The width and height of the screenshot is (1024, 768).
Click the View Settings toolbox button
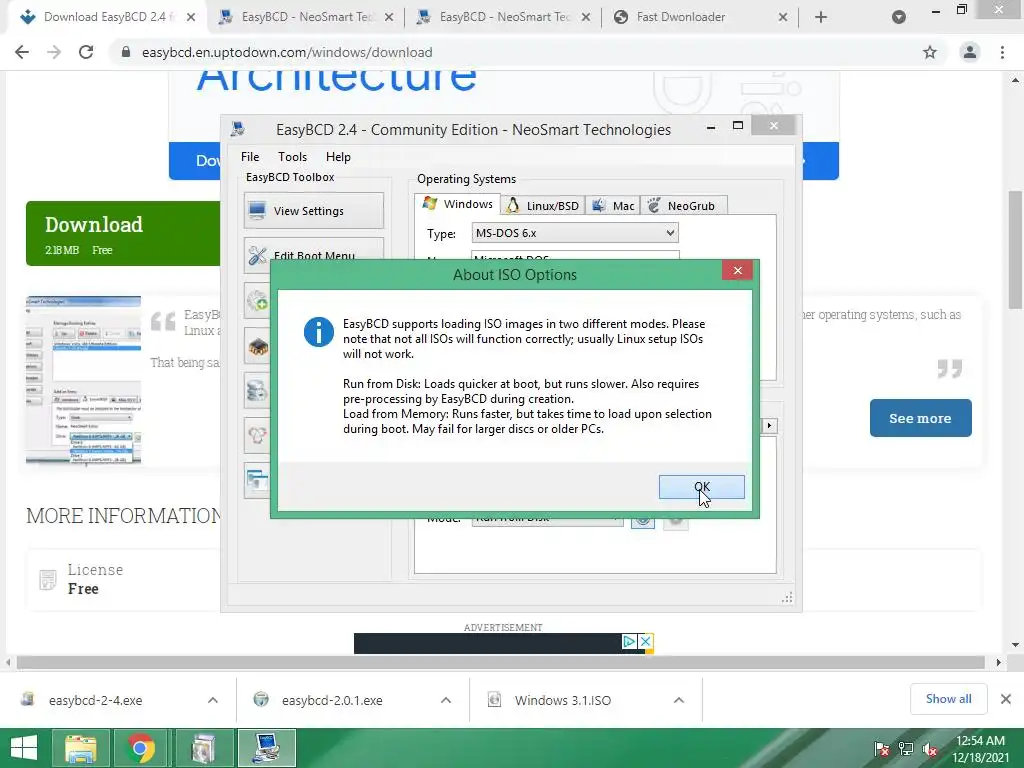pyautogui.click(x=313, y=210)
